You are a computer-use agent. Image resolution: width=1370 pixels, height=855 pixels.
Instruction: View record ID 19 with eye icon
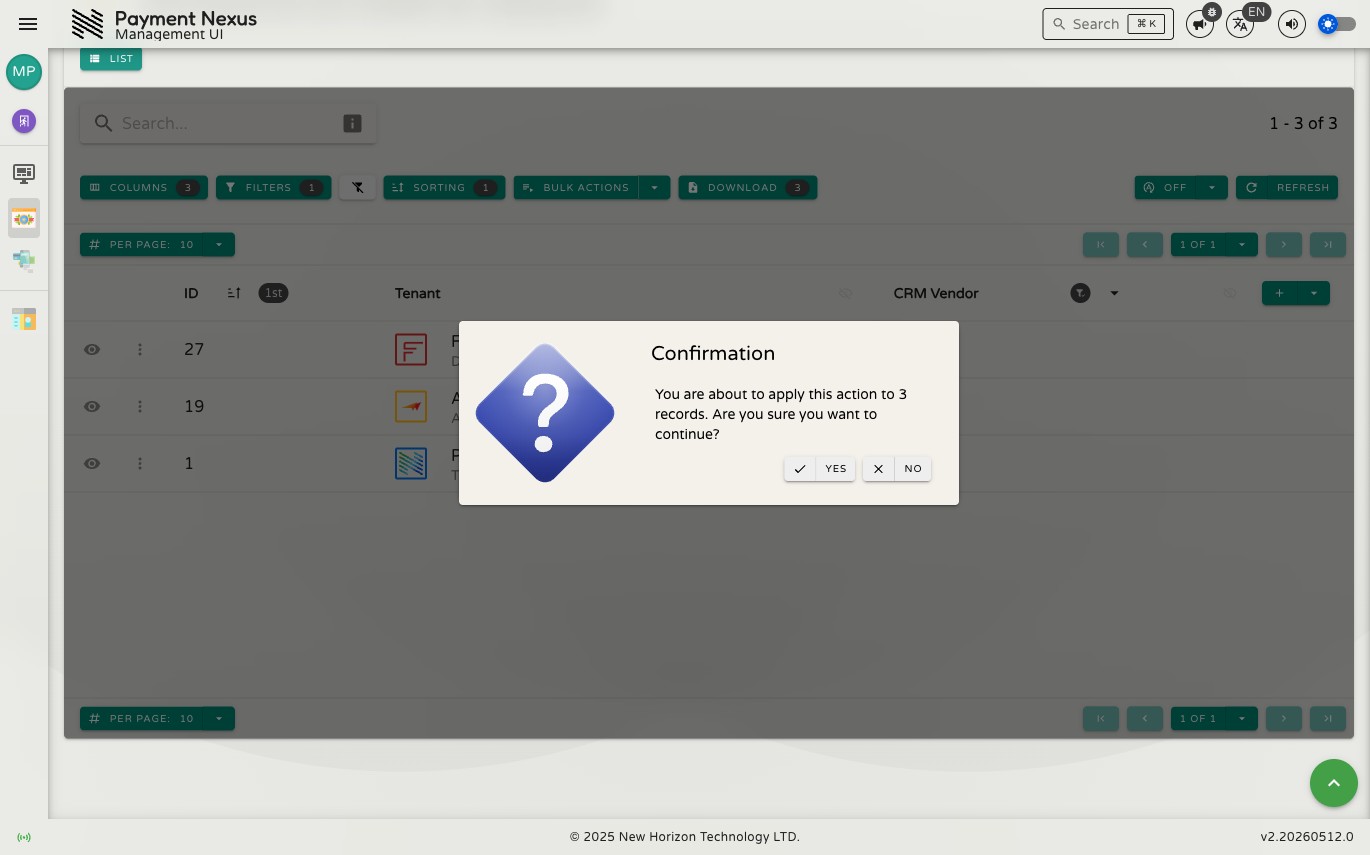point(92,406)
